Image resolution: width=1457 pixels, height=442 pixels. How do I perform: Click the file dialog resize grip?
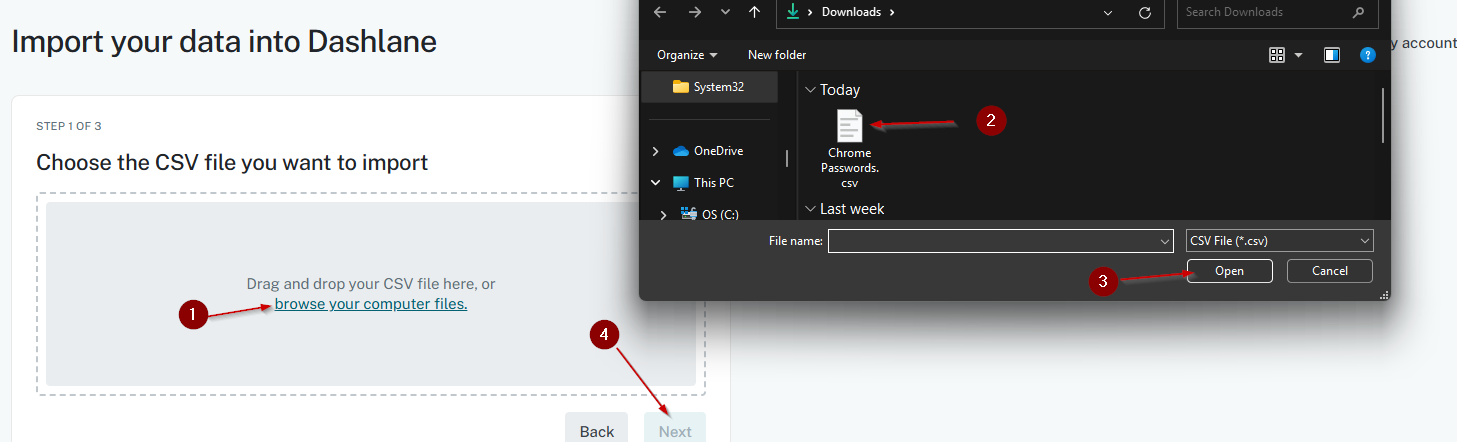(x=1385, y=295)
